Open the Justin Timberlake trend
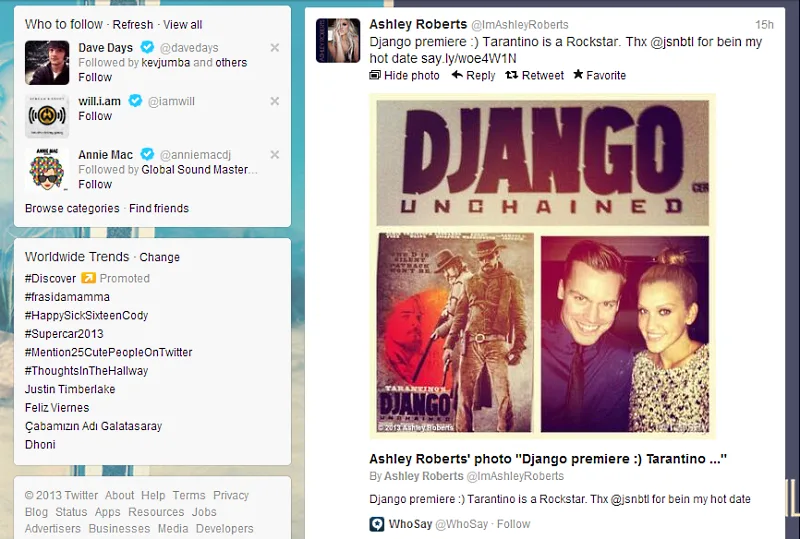 [70, 389]
